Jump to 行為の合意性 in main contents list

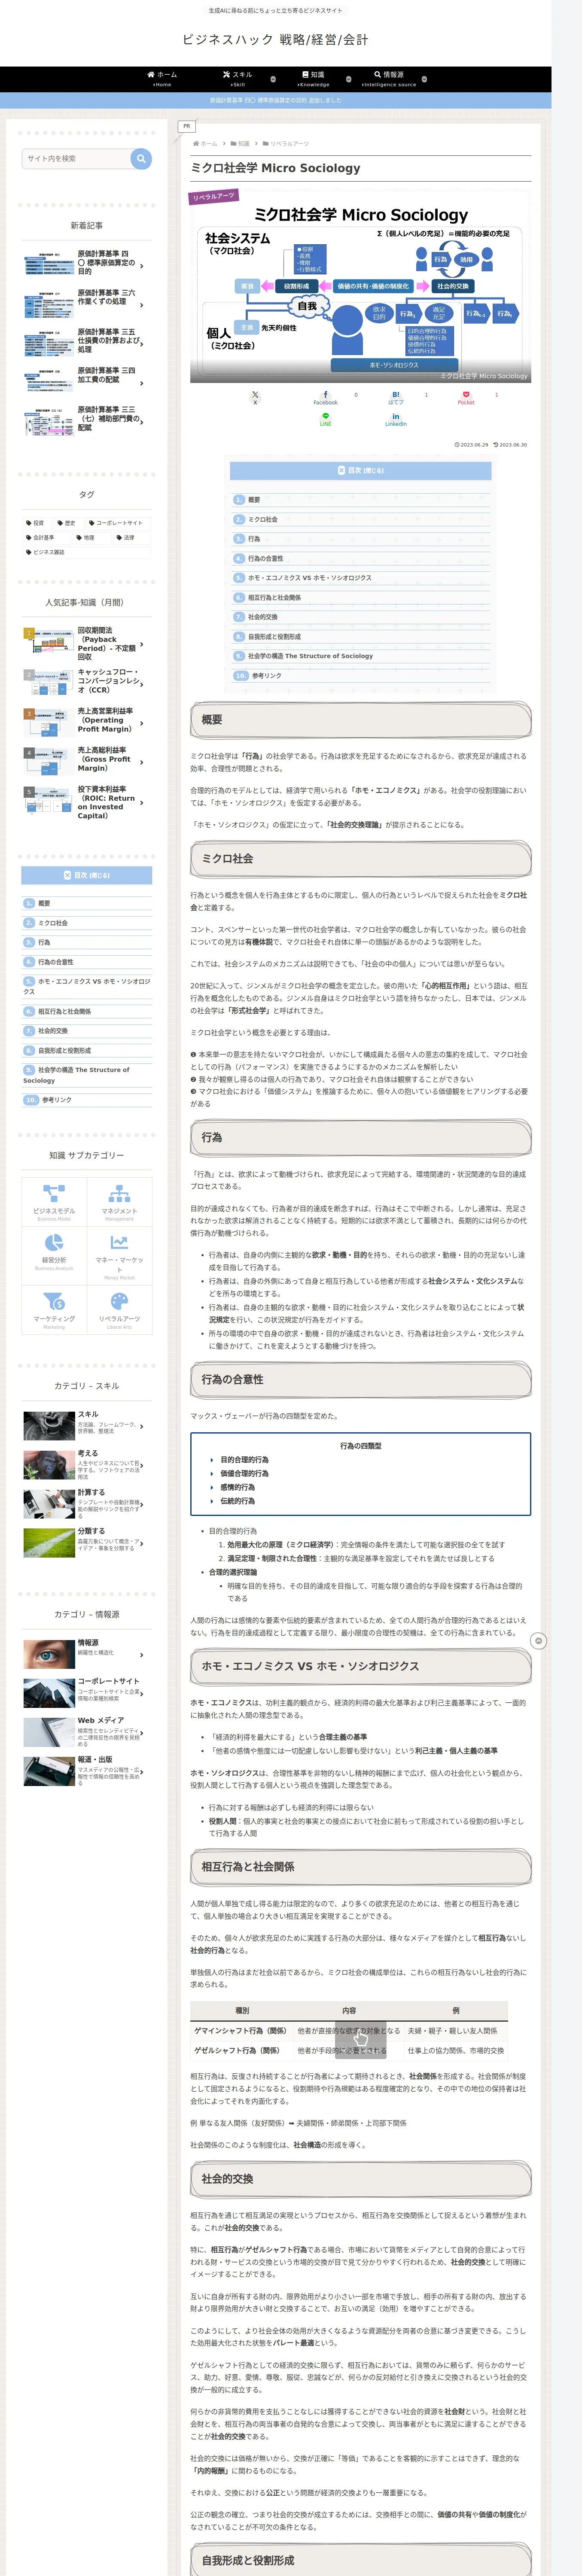[265, 558]
